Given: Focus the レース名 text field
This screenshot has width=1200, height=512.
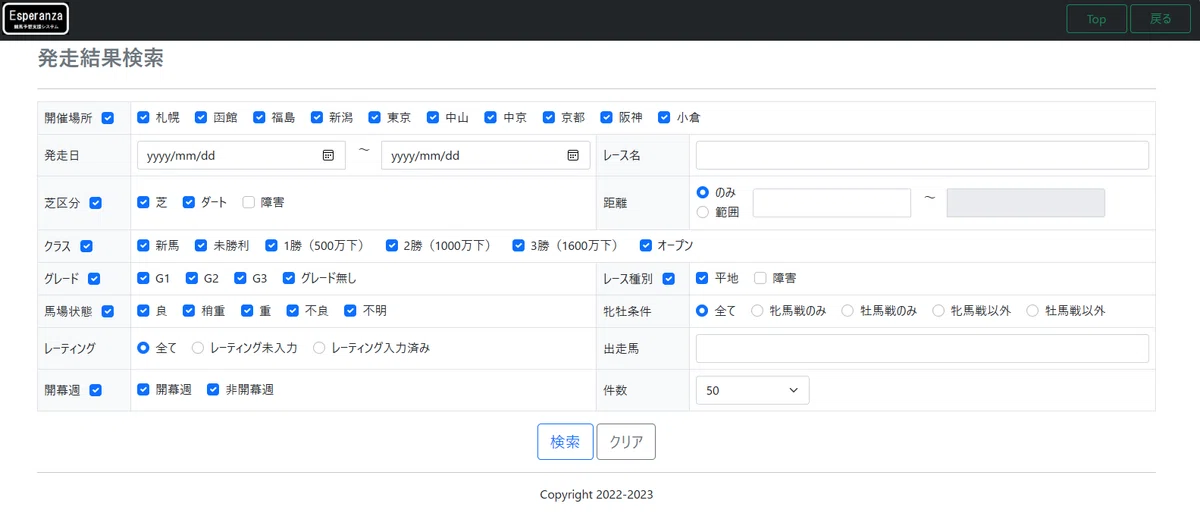Looking at the screenshot, I should pos(922,156).
